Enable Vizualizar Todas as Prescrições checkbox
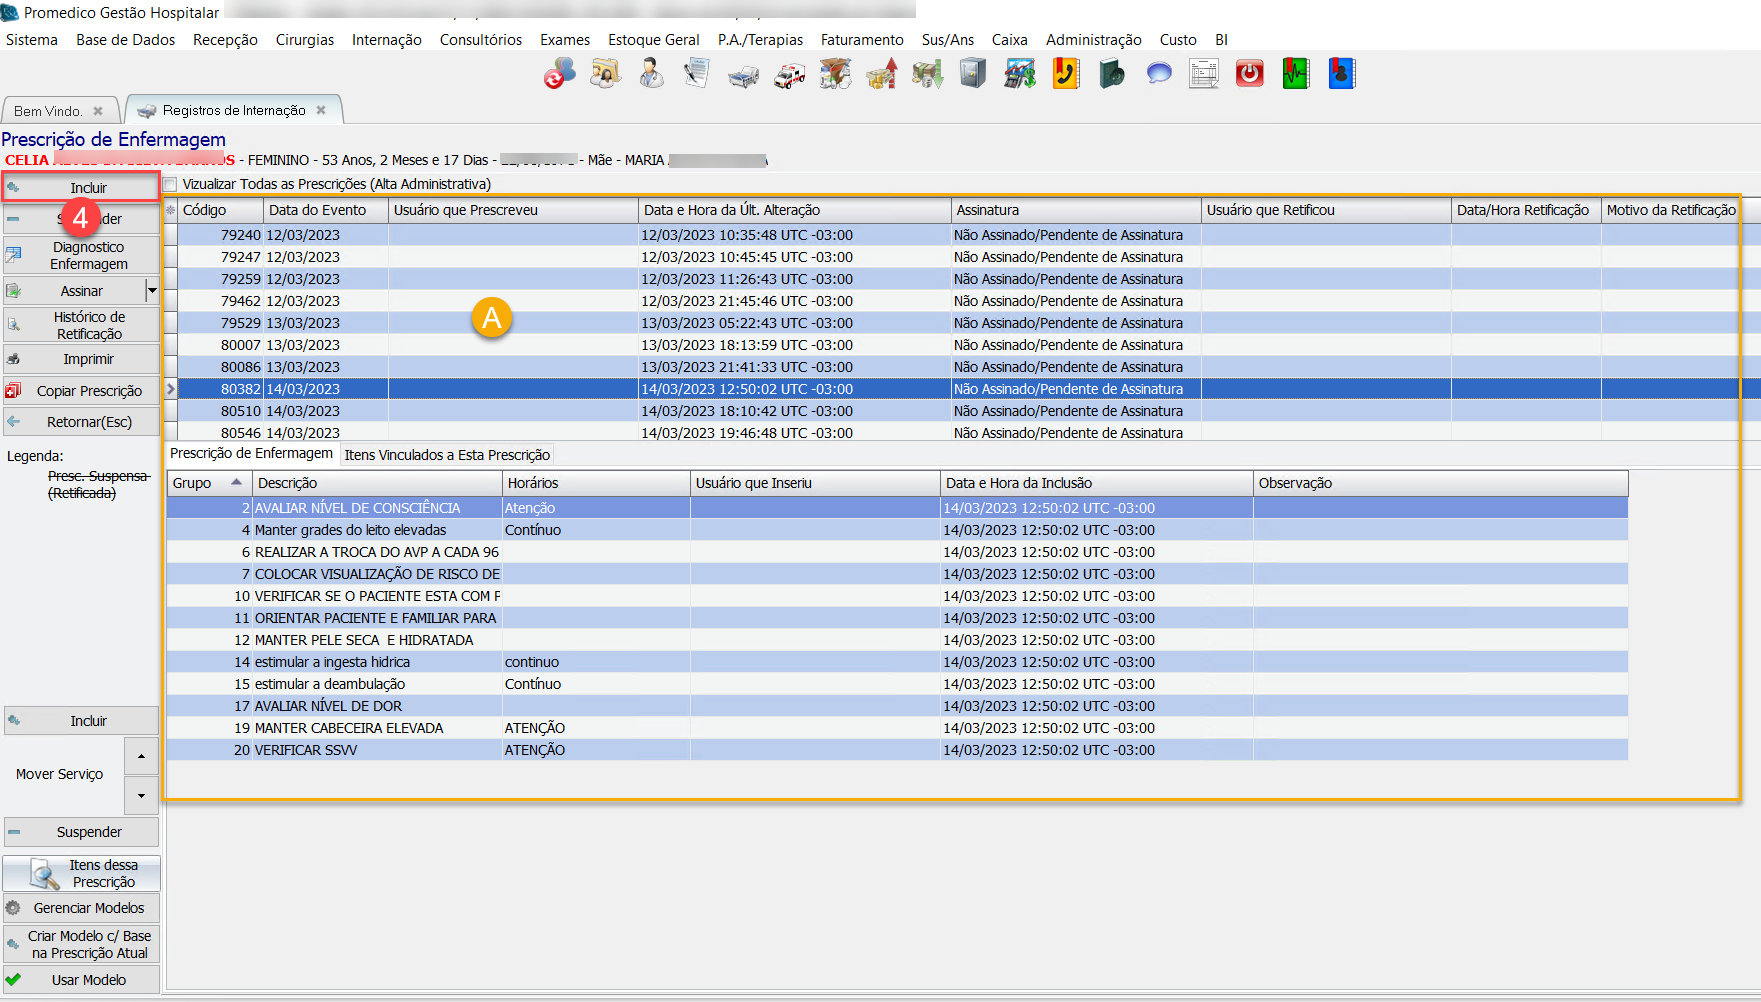1761x1002 pixels. point(170,184)
